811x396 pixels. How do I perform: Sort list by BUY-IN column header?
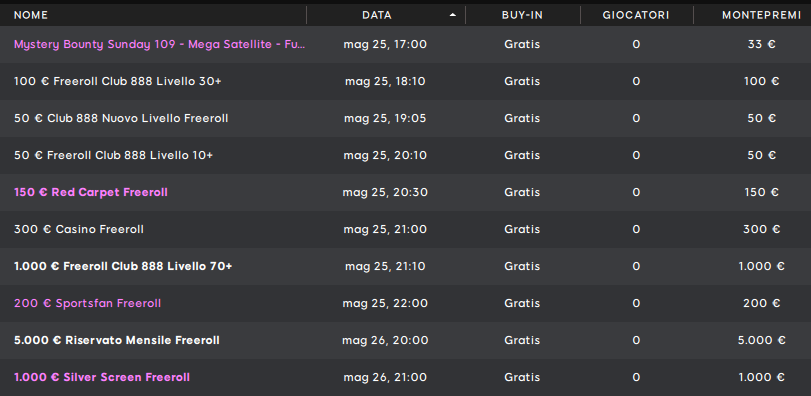[x=522, y=15]
